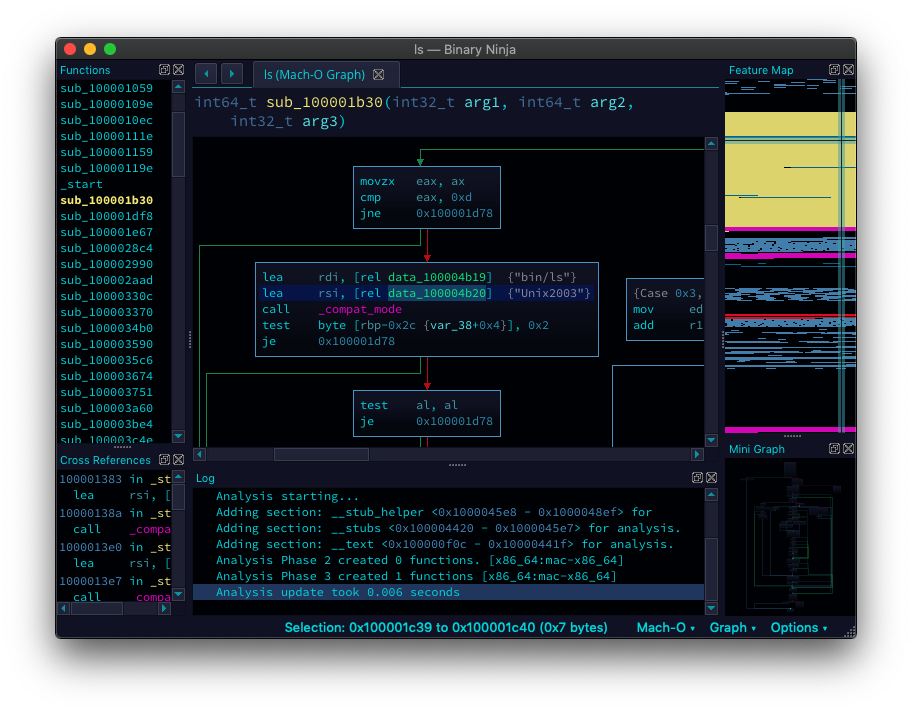Click the _compat_mode call in graph
Image resolution: width=912 pixels, height=712 pixels.
pos(359,309)
